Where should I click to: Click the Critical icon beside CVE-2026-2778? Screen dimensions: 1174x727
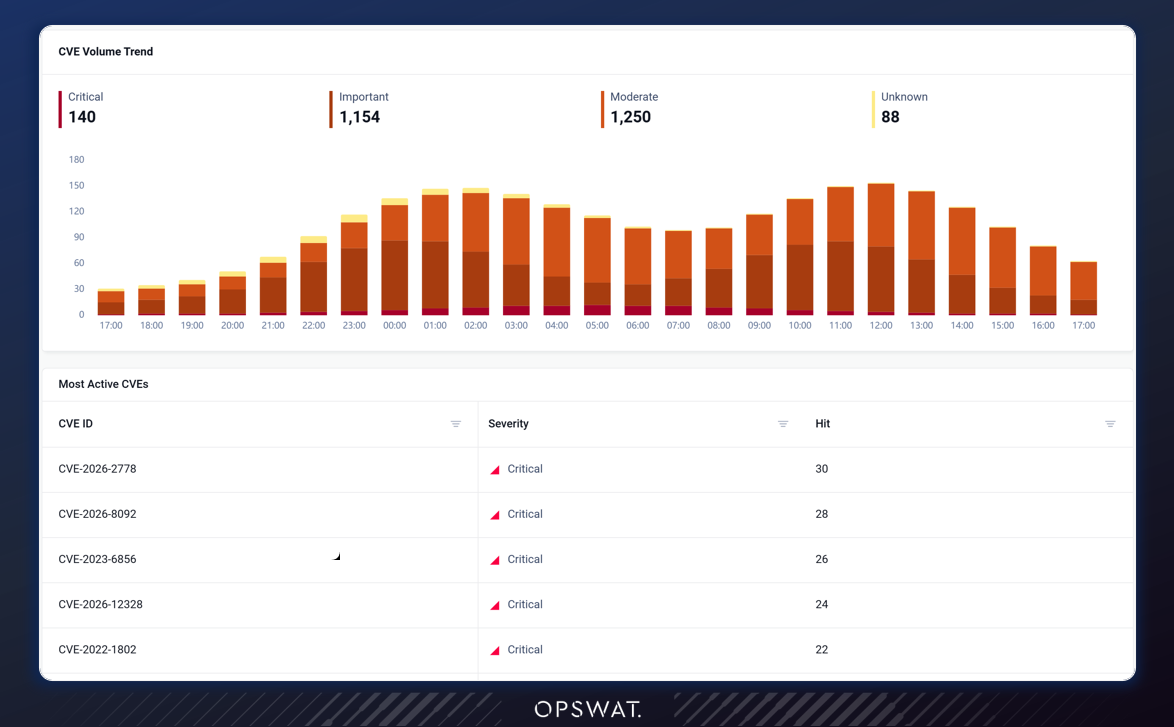pyautogui.click(x=495, y=469)
